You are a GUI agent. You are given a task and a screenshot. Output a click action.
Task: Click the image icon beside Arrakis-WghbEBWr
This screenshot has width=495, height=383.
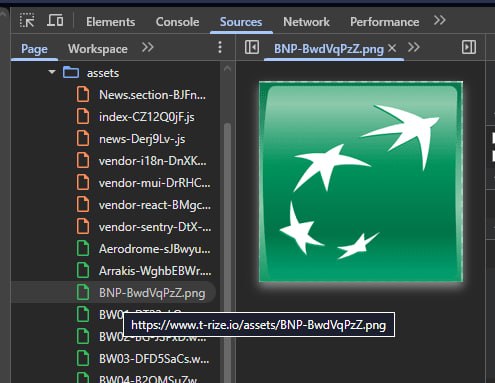83,271
